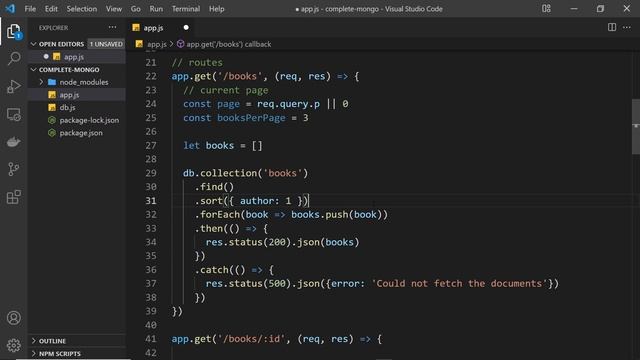Click the text '// routes' comment

197,62
